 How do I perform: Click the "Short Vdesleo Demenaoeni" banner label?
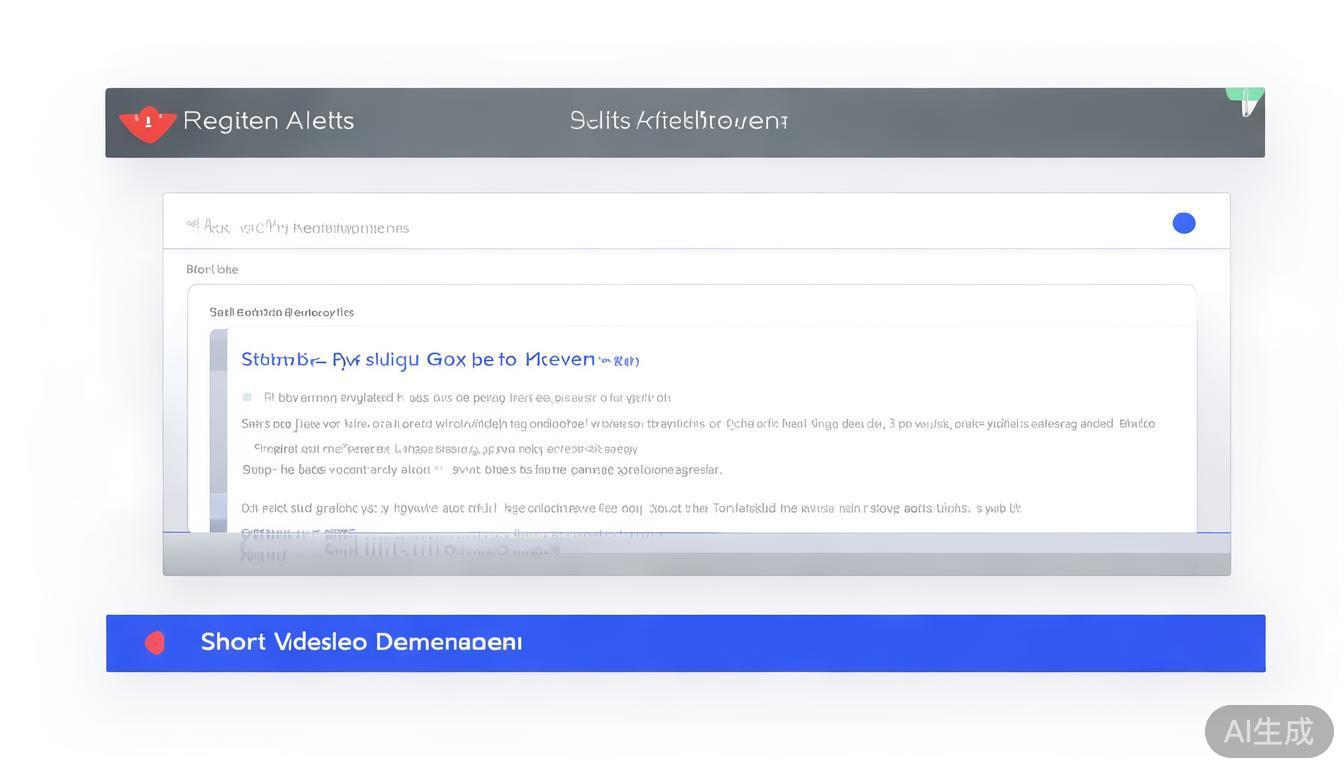pos(361,642)
